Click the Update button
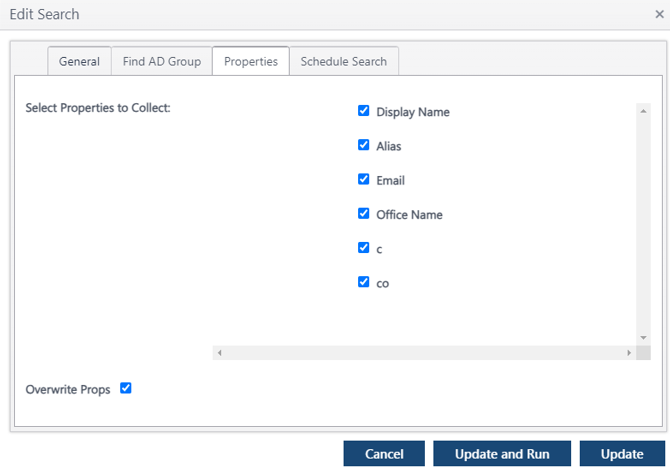The image size is (670, 473). 622,454
